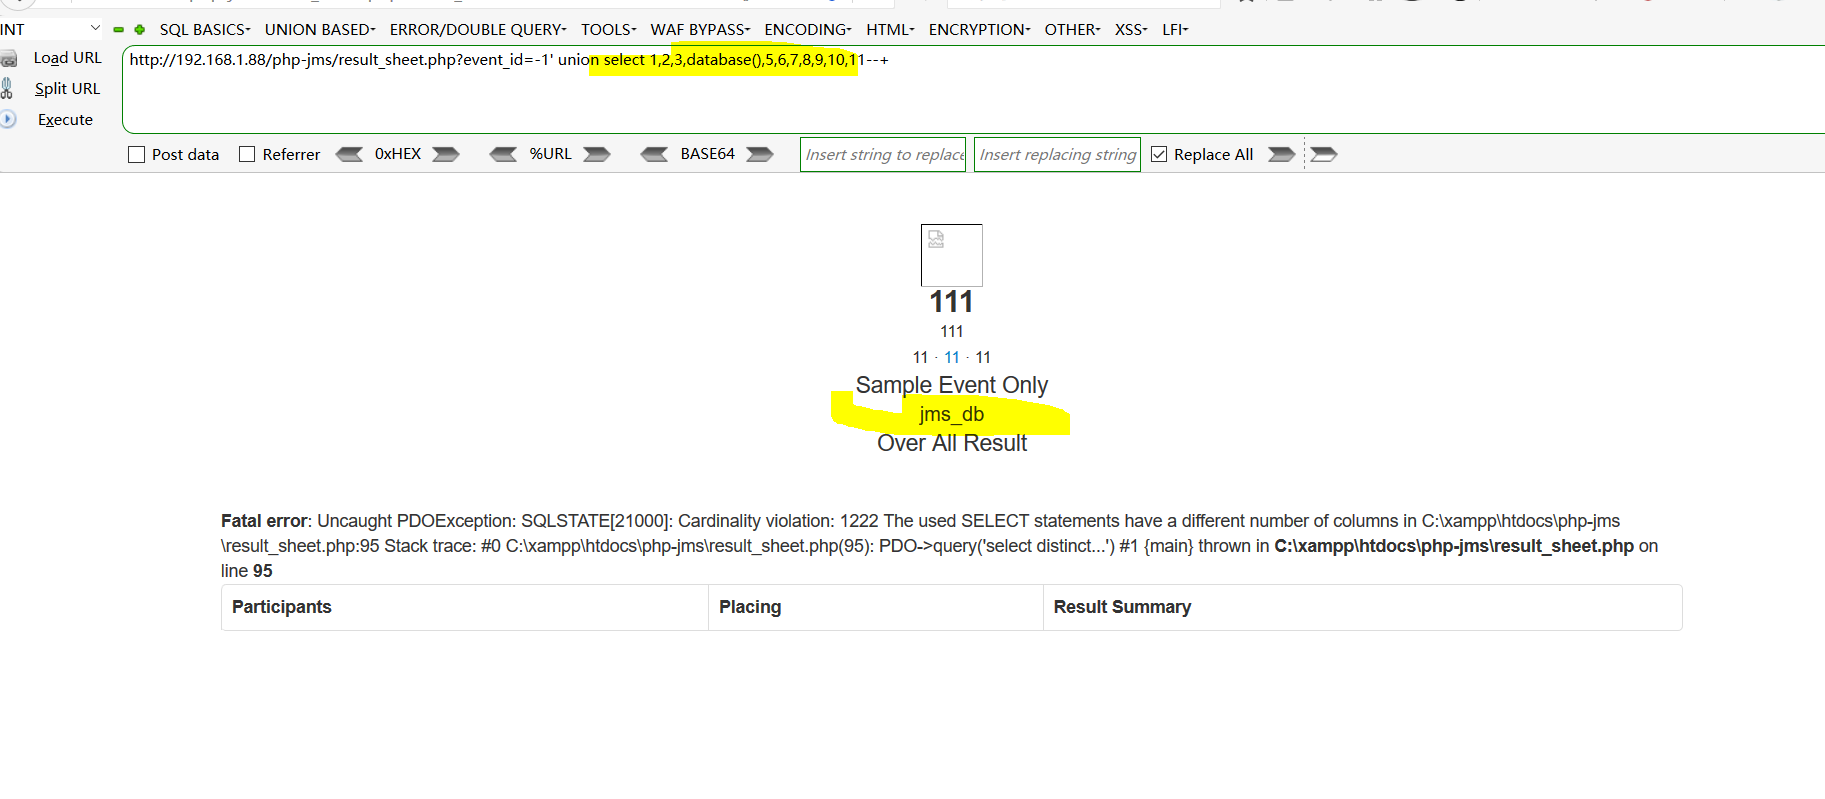Click the Load URL icon

click(x=9, y=59)
